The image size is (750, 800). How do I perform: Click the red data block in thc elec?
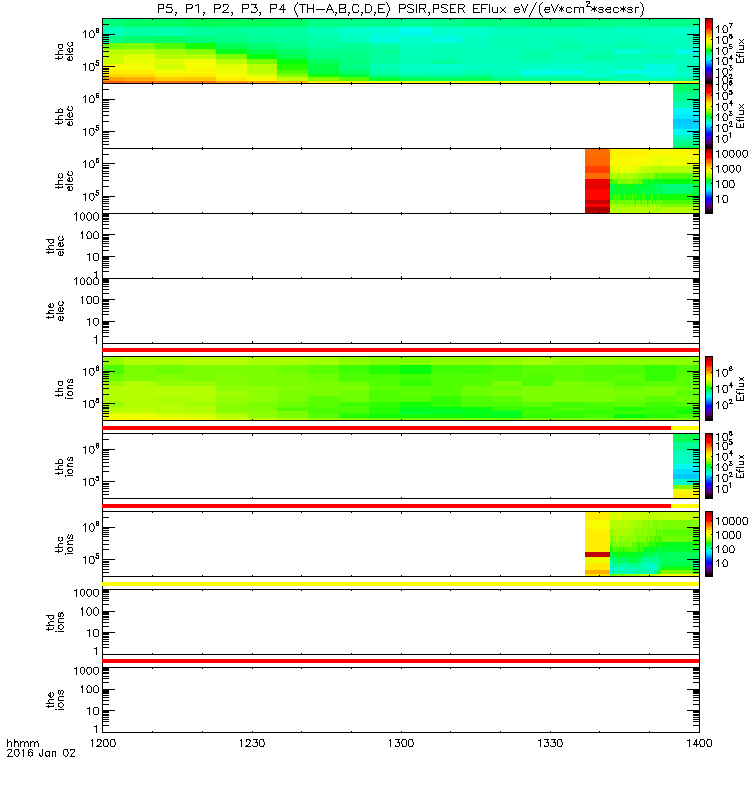[597, 181]
